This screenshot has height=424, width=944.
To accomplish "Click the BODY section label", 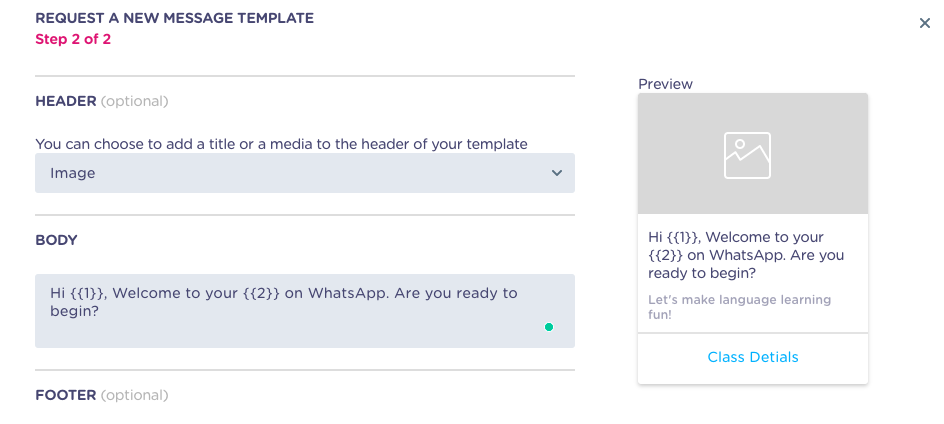I will (56, 240).
